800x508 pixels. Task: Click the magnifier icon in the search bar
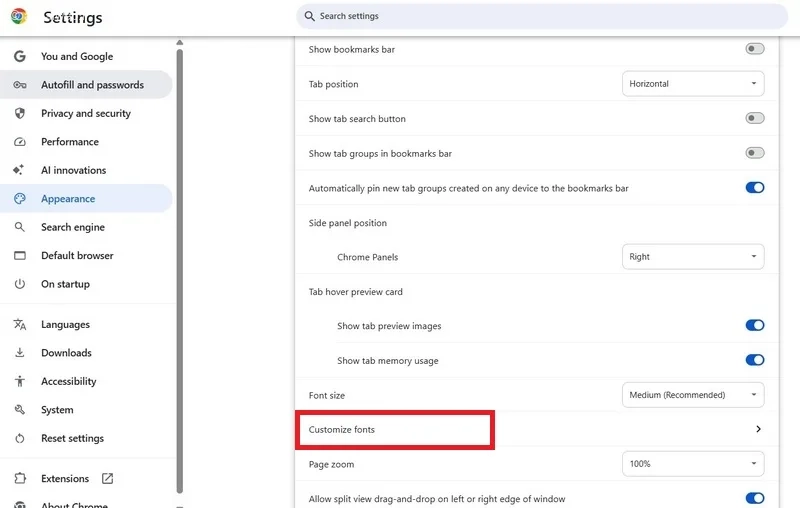(x=309, y=16)
